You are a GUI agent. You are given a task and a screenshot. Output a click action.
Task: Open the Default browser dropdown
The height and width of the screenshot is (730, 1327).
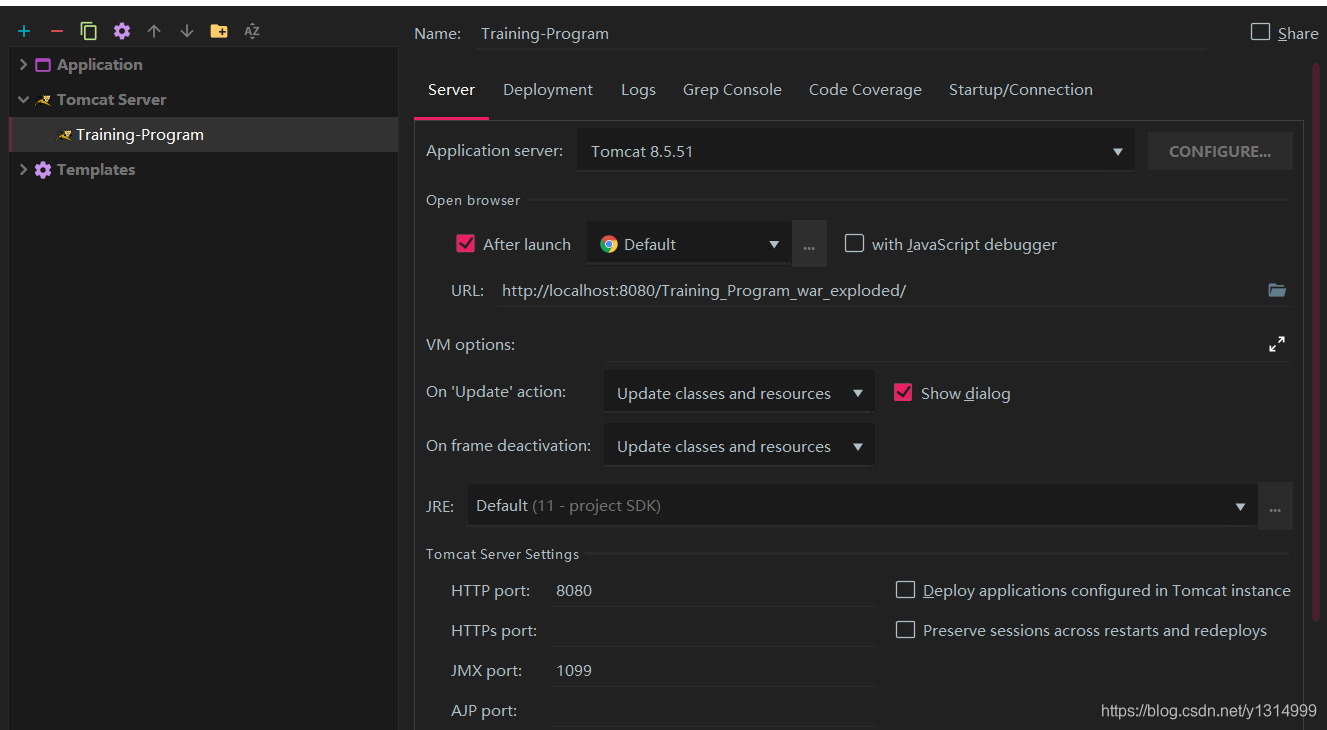689,244
